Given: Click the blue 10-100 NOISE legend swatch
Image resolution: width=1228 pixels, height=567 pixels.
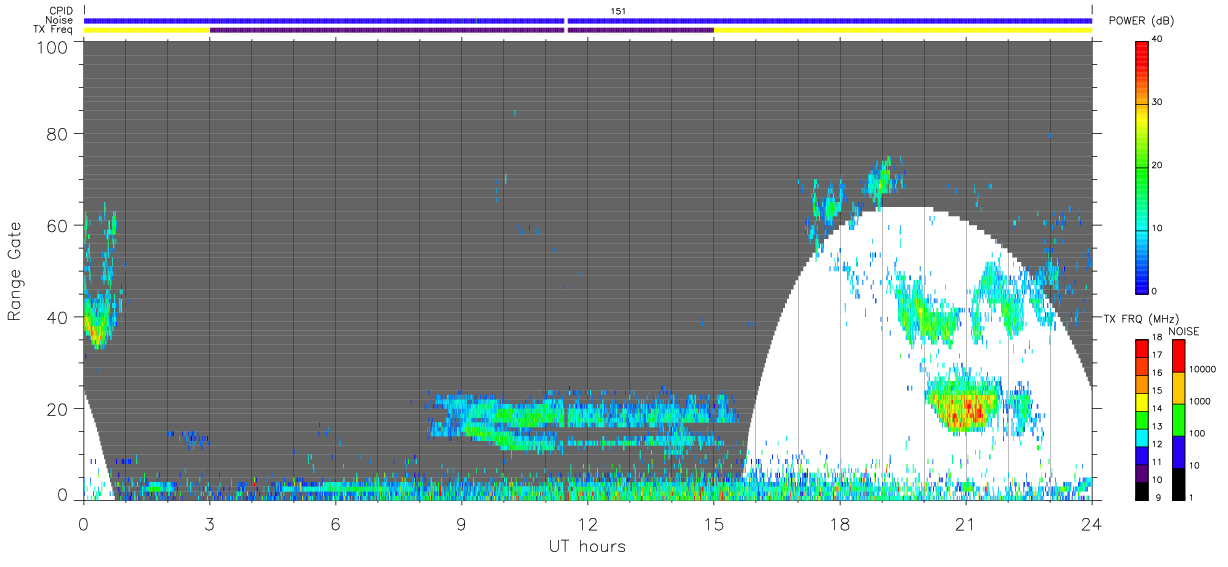Looking at the screenshot, I should click(x=1177, y=452).
